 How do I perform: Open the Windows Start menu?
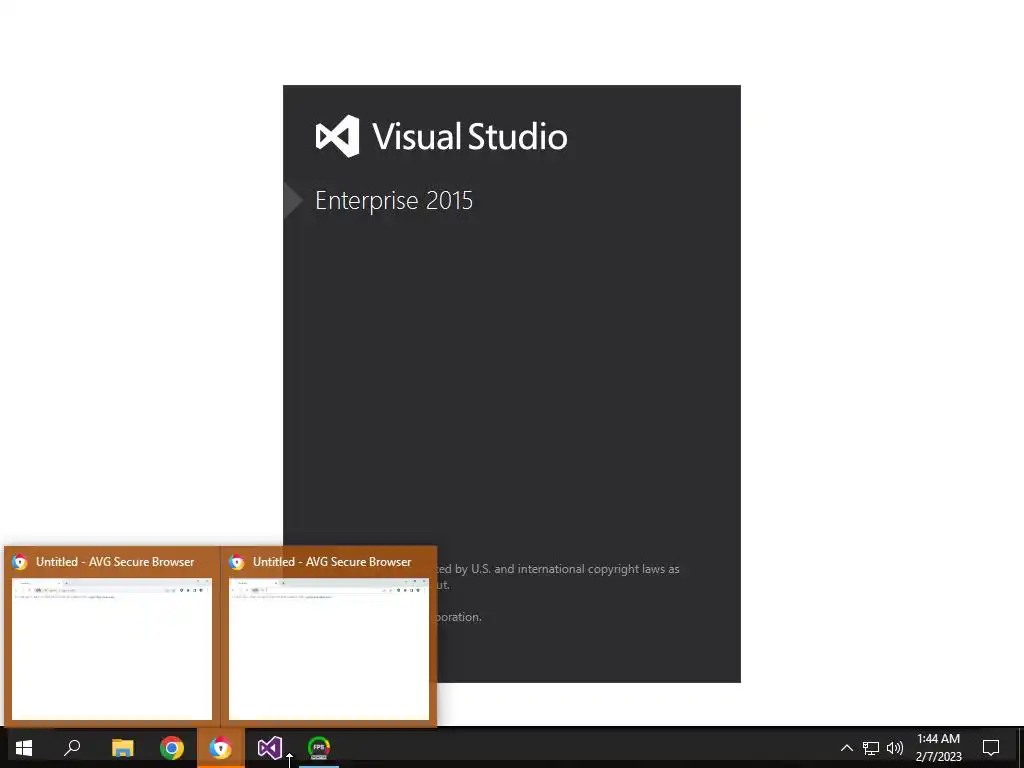(x=24, y=747)
